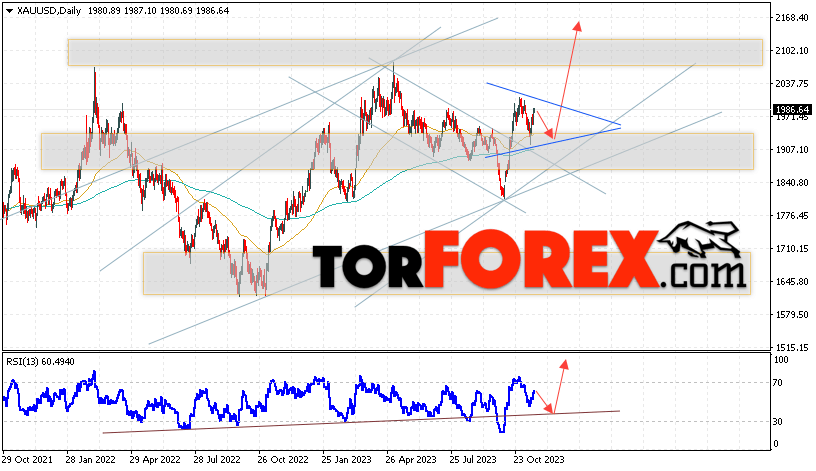The width and height of the screenshot is (816, 471).
Task: Select the price axis label 1710.15
Action: pyautogui.click(x=792, y=249)
